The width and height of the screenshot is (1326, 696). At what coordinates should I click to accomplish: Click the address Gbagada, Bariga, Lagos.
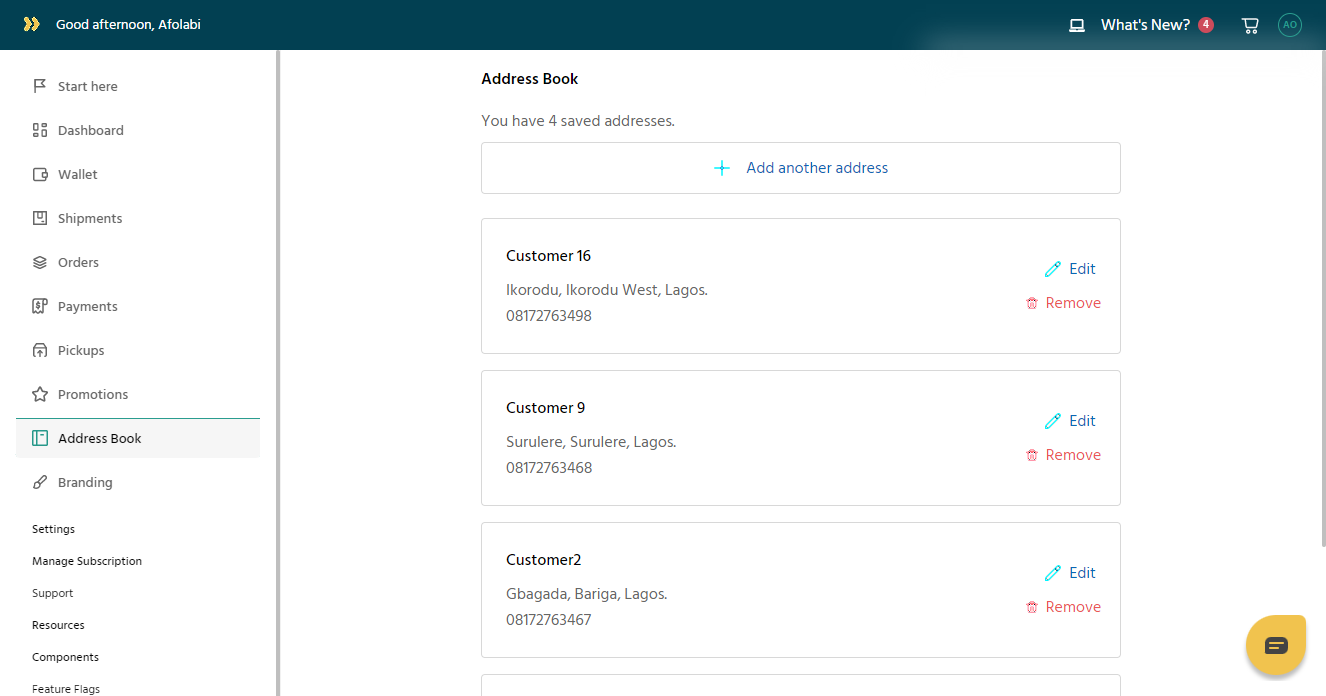point(587,594)
